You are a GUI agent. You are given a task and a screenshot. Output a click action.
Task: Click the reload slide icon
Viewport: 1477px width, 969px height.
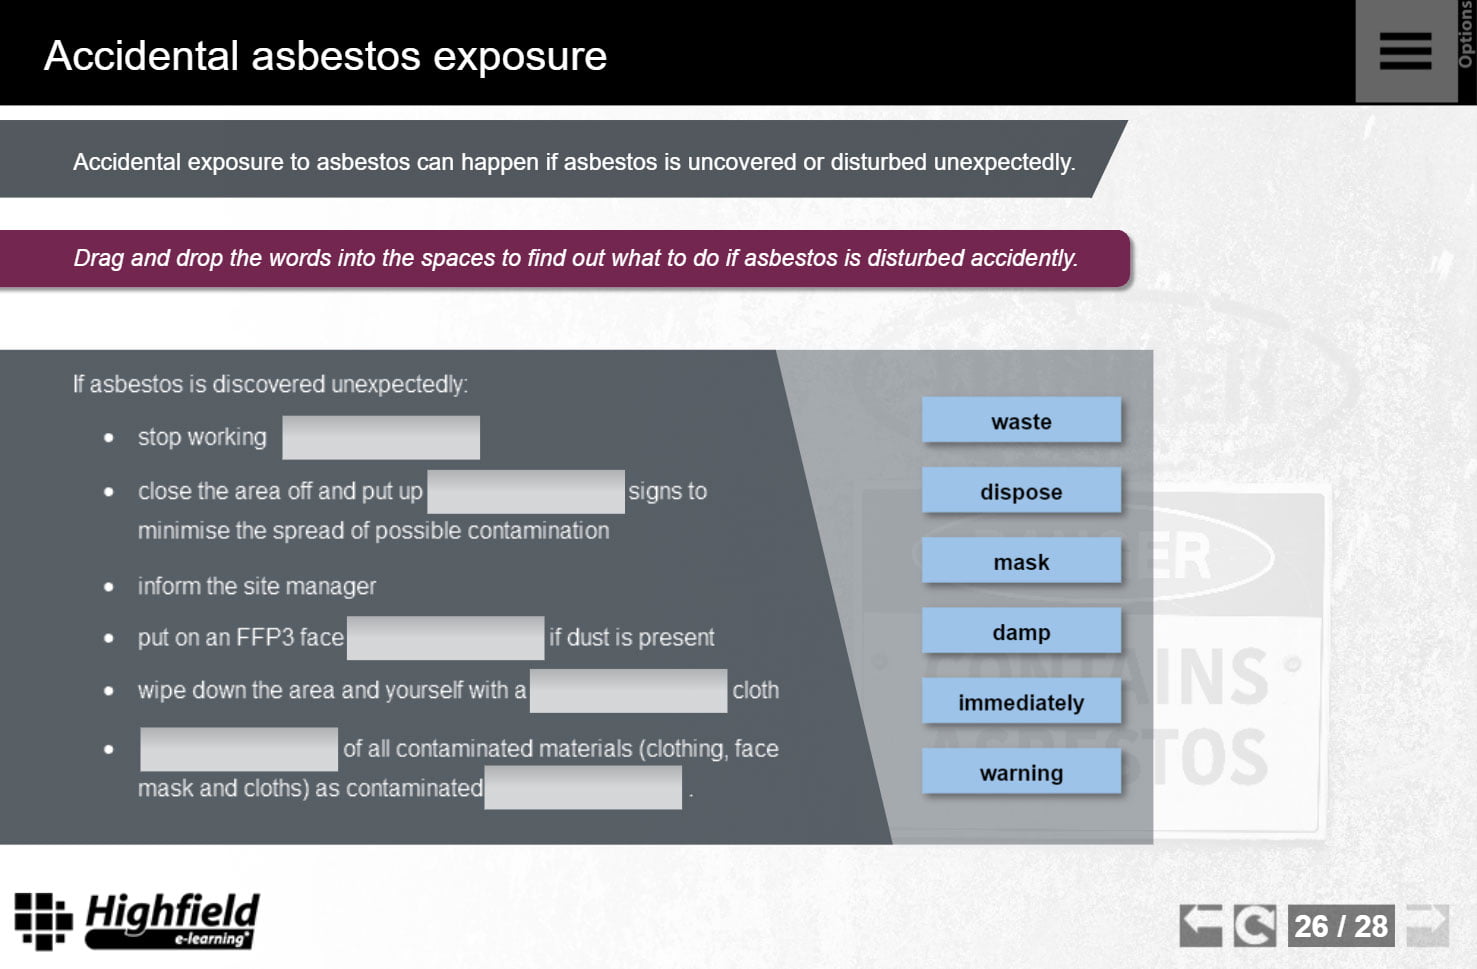point(1254,925)
